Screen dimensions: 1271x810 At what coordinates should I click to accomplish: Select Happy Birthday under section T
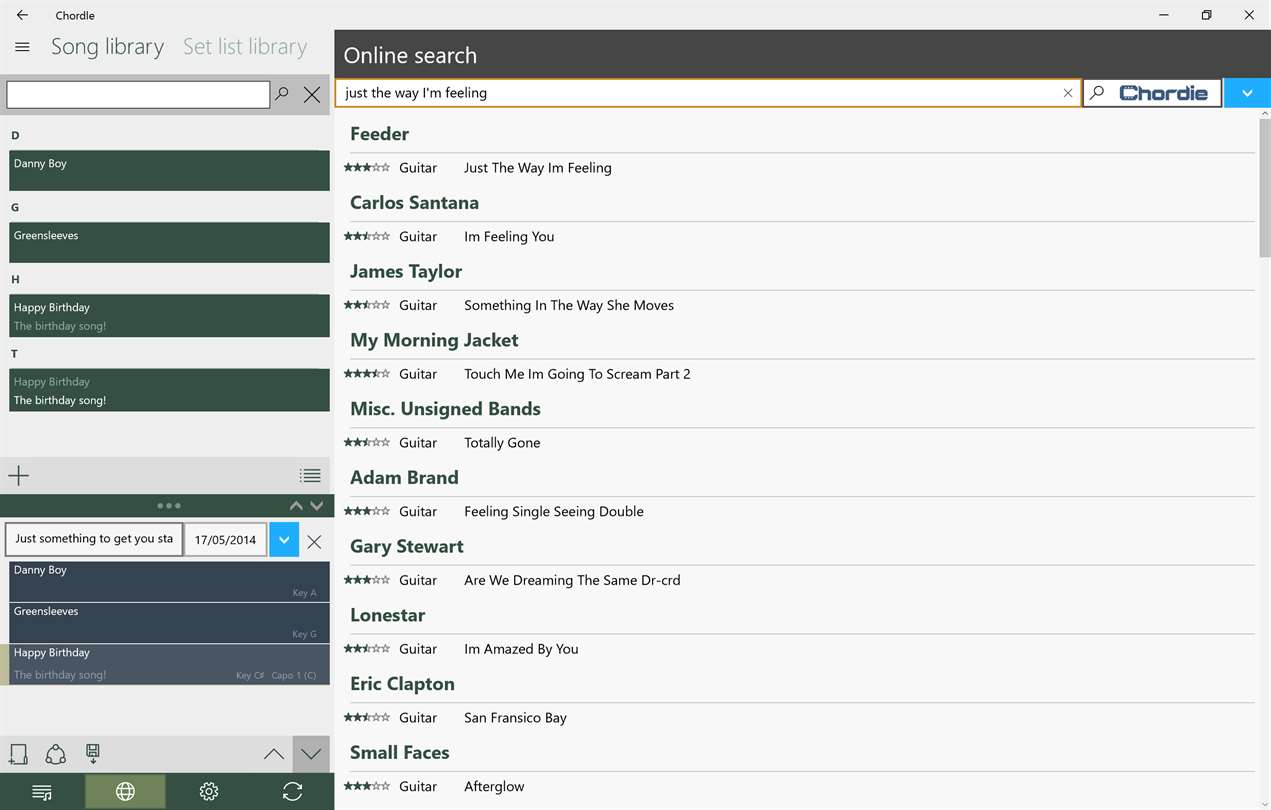tap(169, 390)
